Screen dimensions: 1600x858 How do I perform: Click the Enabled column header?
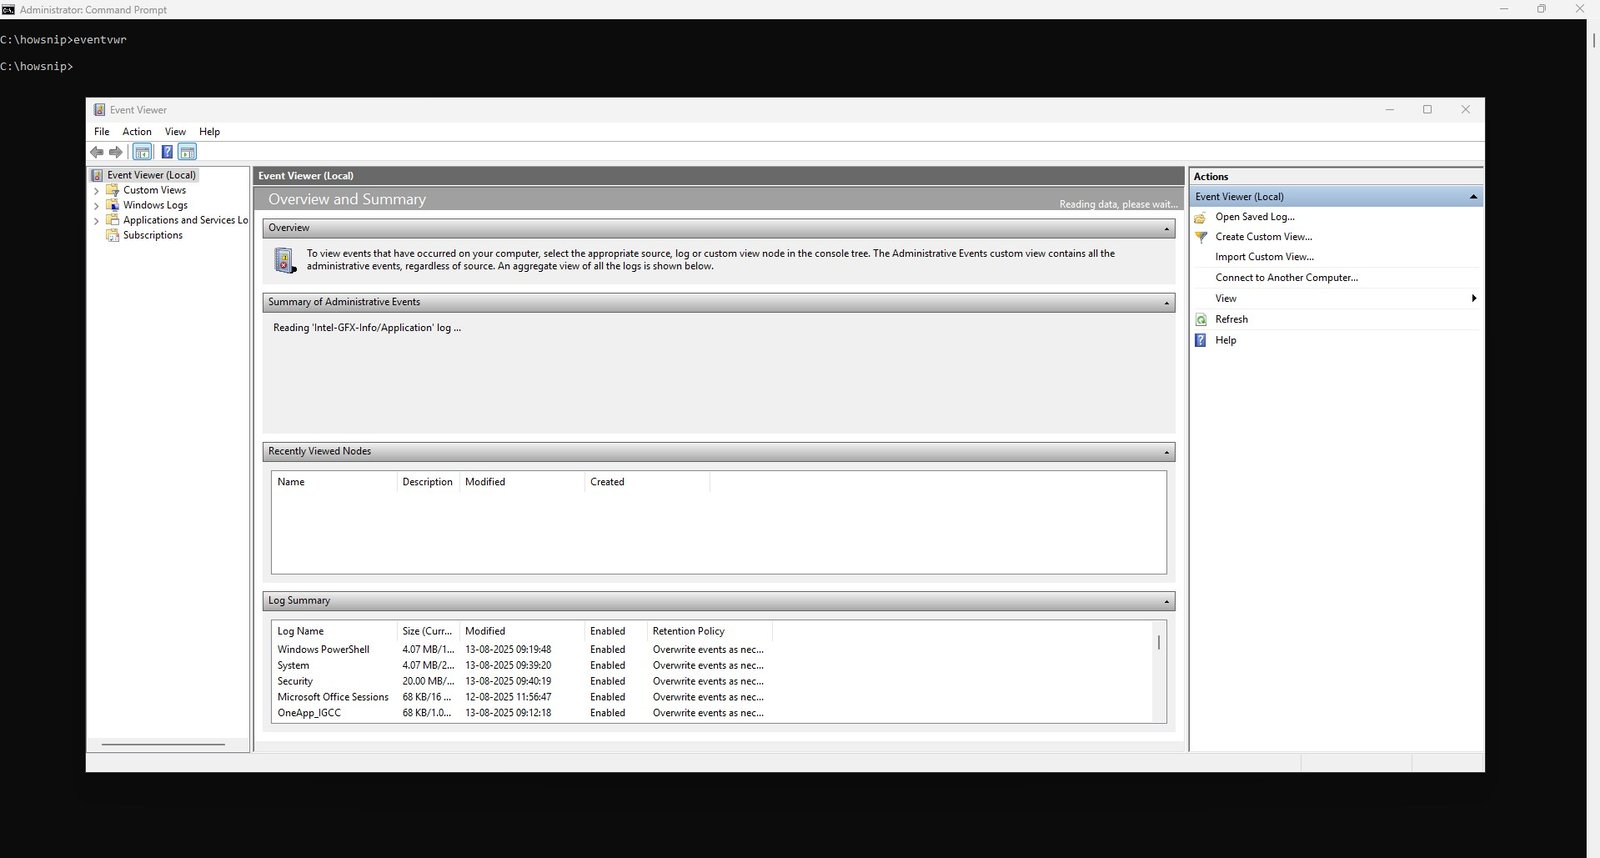615,631
